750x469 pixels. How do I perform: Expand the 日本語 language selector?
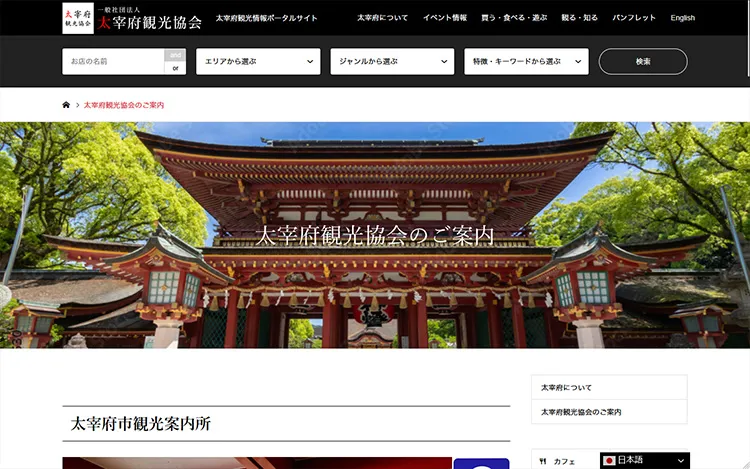[645, 460]
